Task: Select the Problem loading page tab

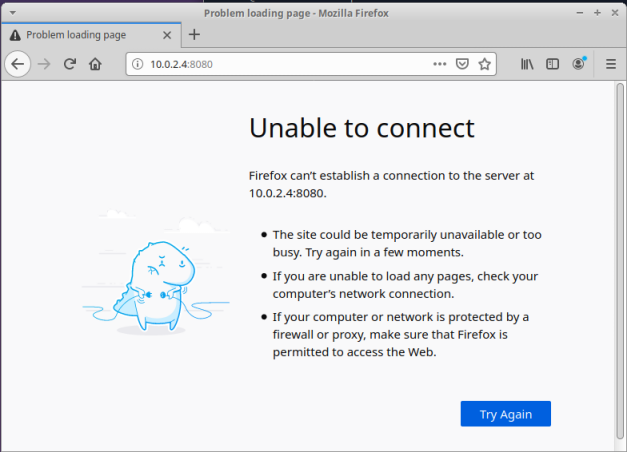Action: 91,35
